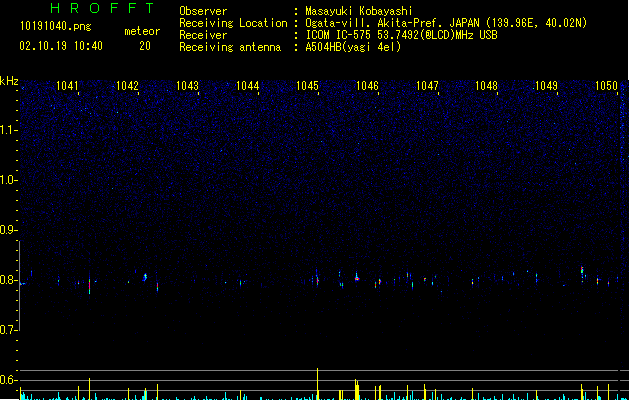Screen dimensions: 629x400
Task: Click the A504HB antenna value
Action: coord(353,47)
